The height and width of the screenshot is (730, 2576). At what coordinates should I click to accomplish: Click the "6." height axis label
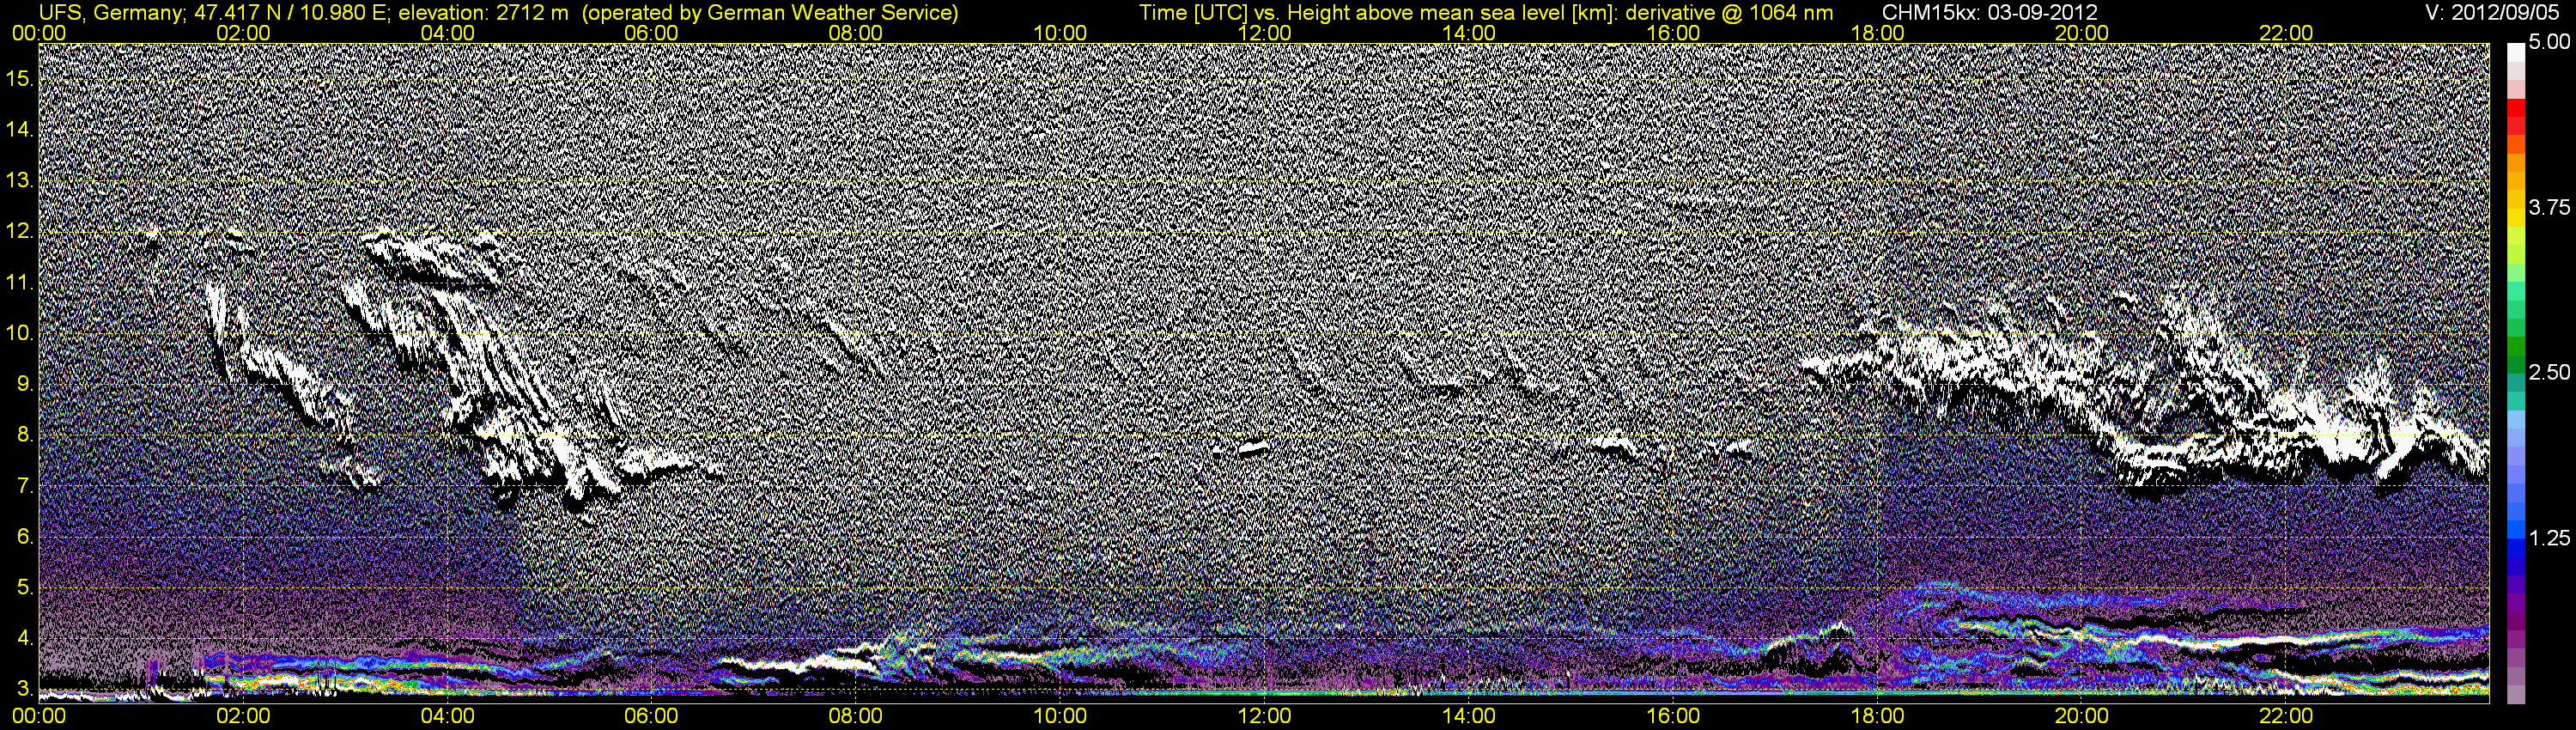coord(26,537)
